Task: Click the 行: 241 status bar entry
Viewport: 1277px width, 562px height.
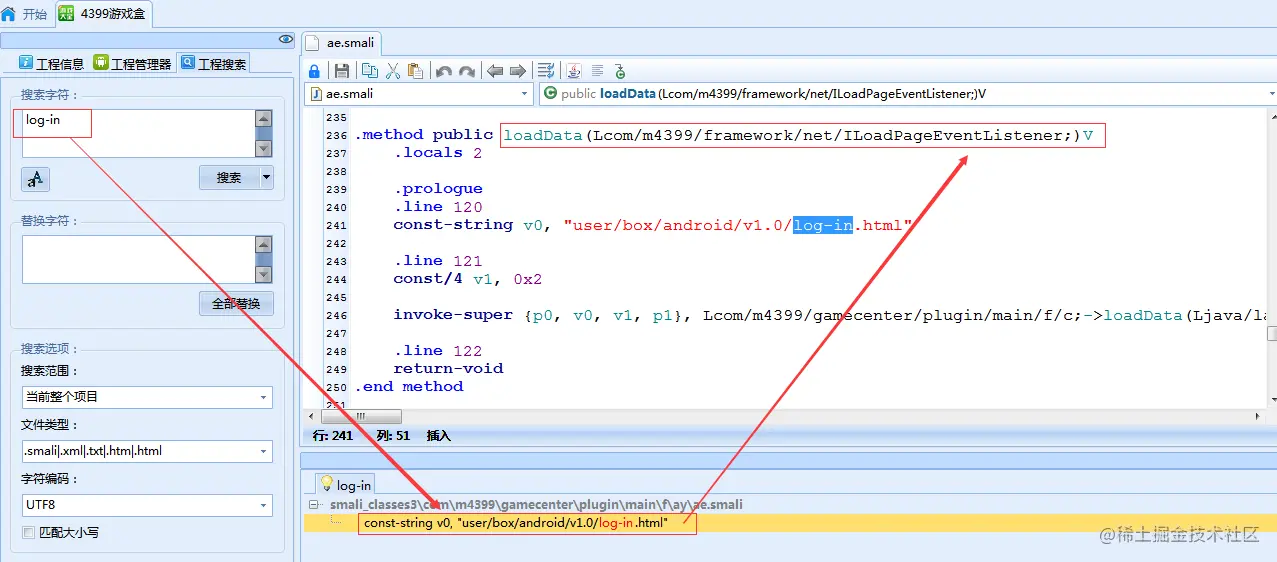Action: click(x=333, y=436)
